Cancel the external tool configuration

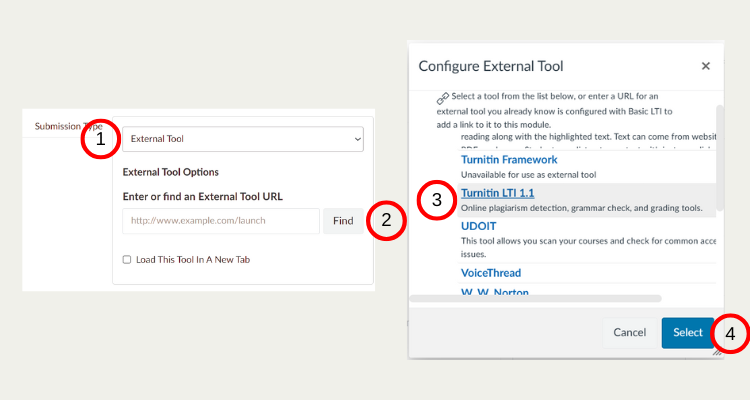629,332
